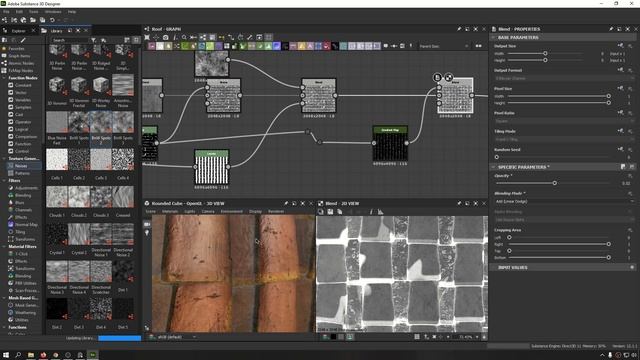Open the Blending Mode dropdown
Image resolution: width=640 pixels, height=360 pixels.
point(564,201)
